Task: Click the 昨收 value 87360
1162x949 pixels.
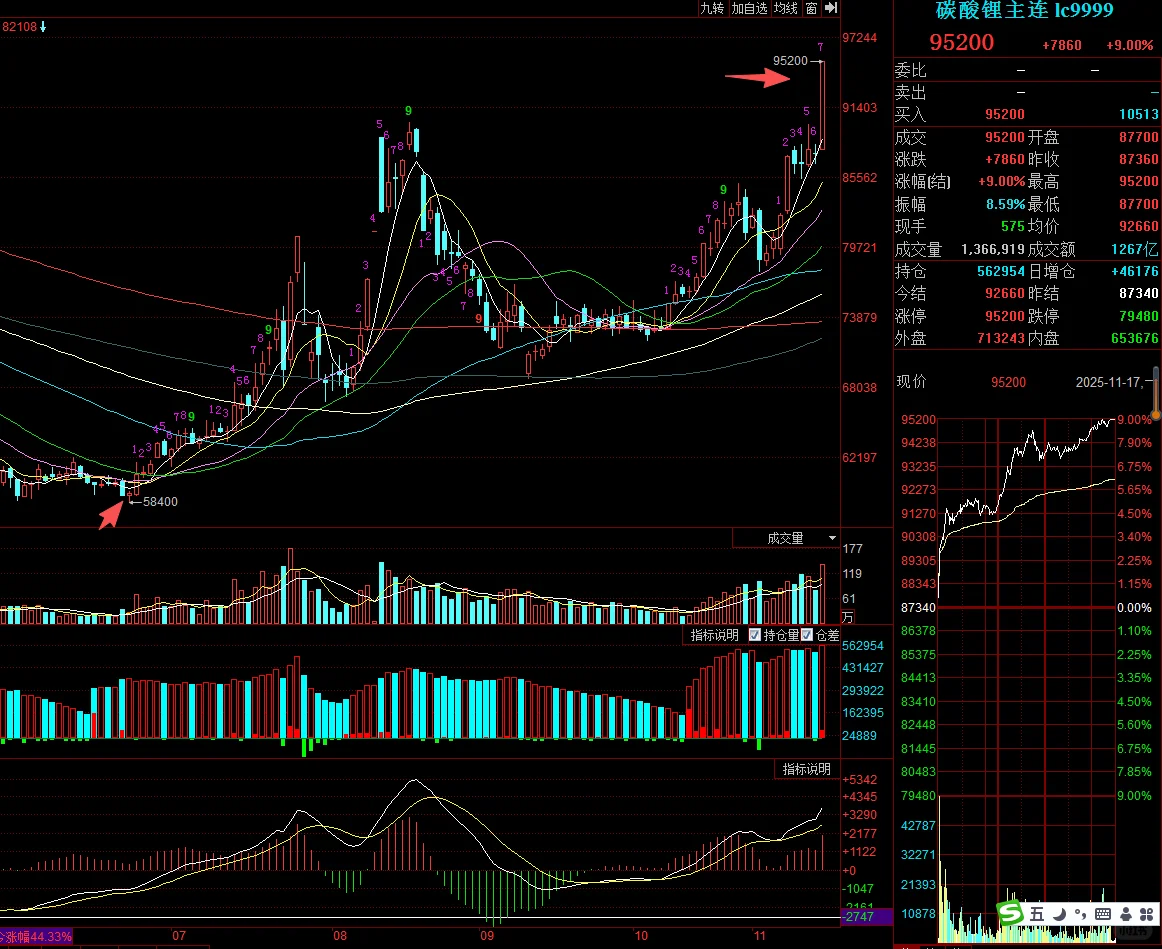Action: 1139,160
